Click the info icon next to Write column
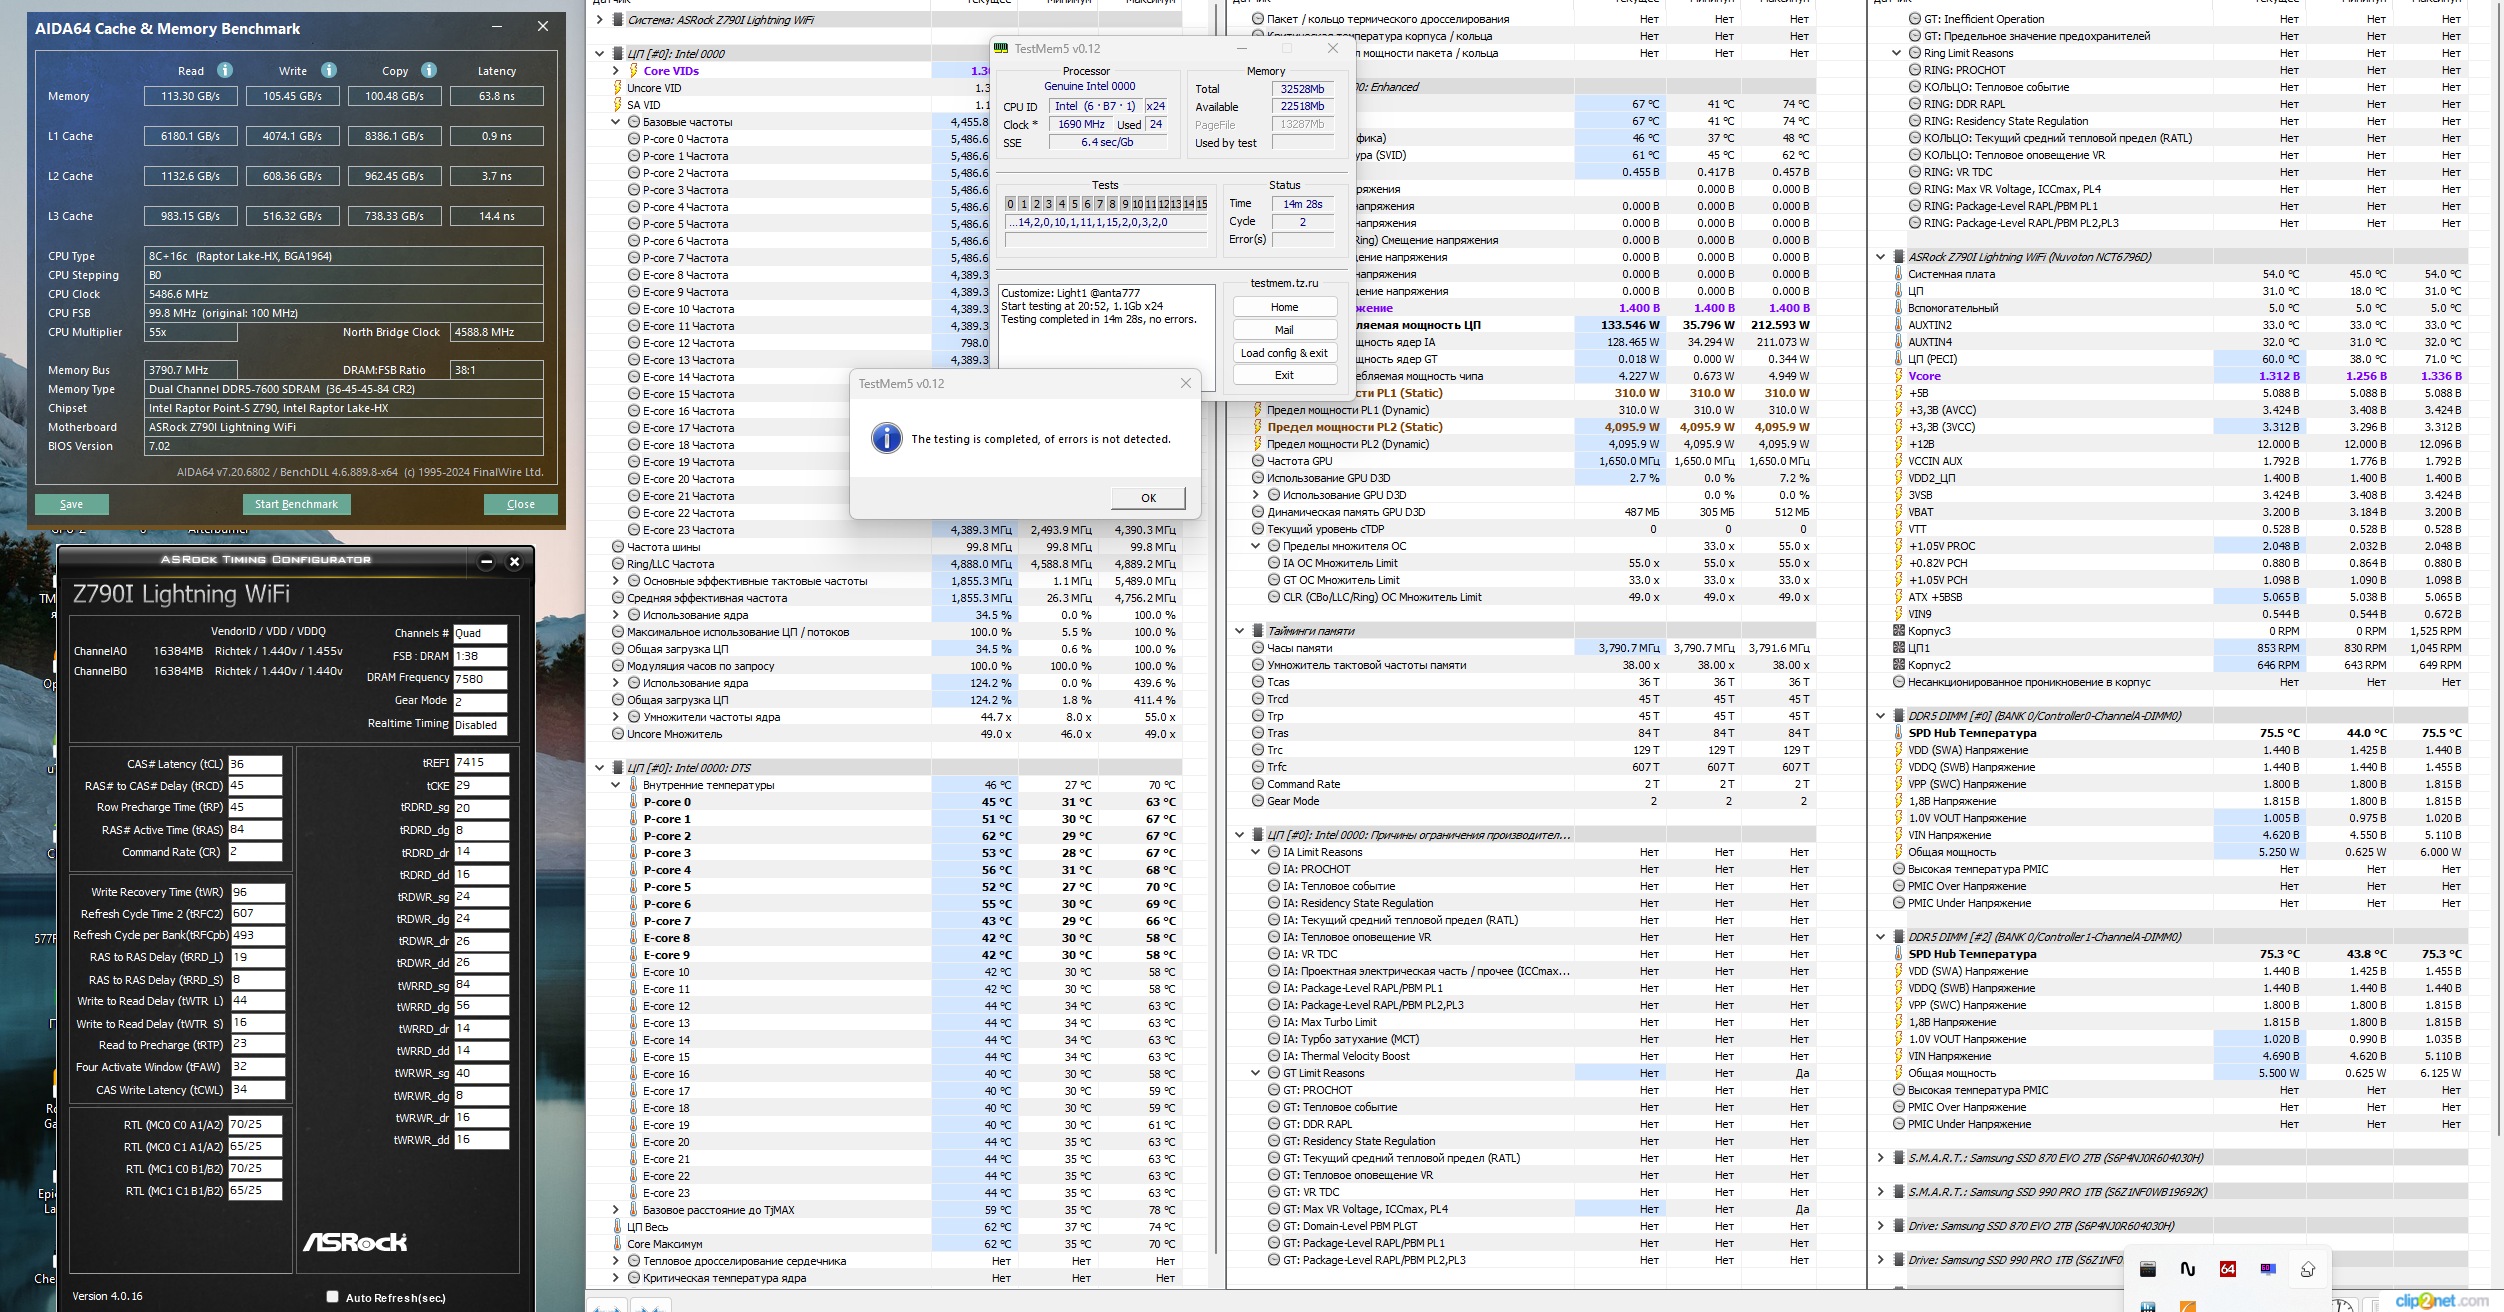Image resolution: width=2504 pixels, height=1312 pixels. [329, 70]
